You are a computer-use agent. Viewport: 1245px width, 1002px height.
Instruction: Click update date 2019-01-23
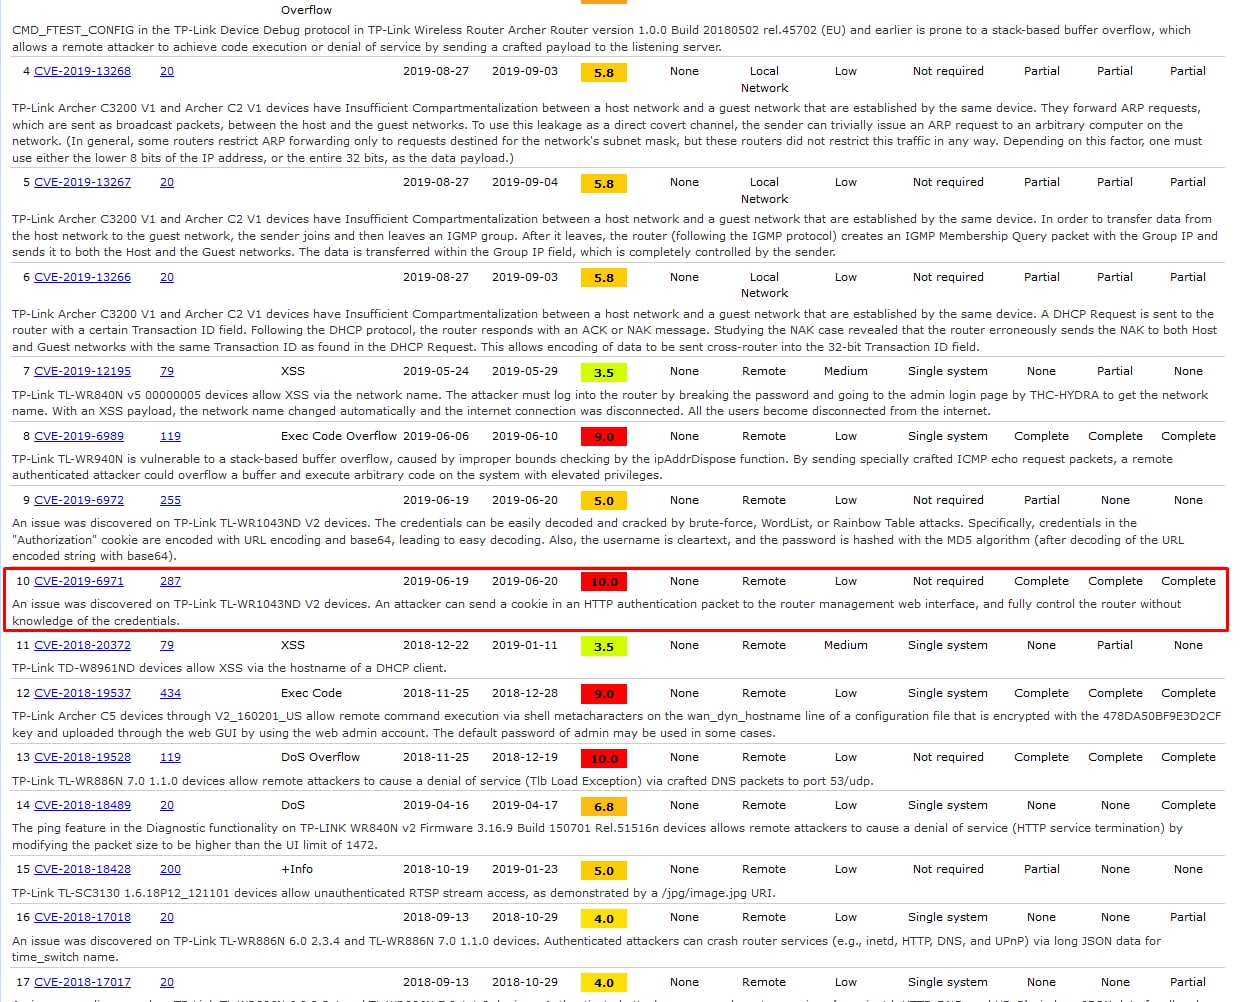525,869
